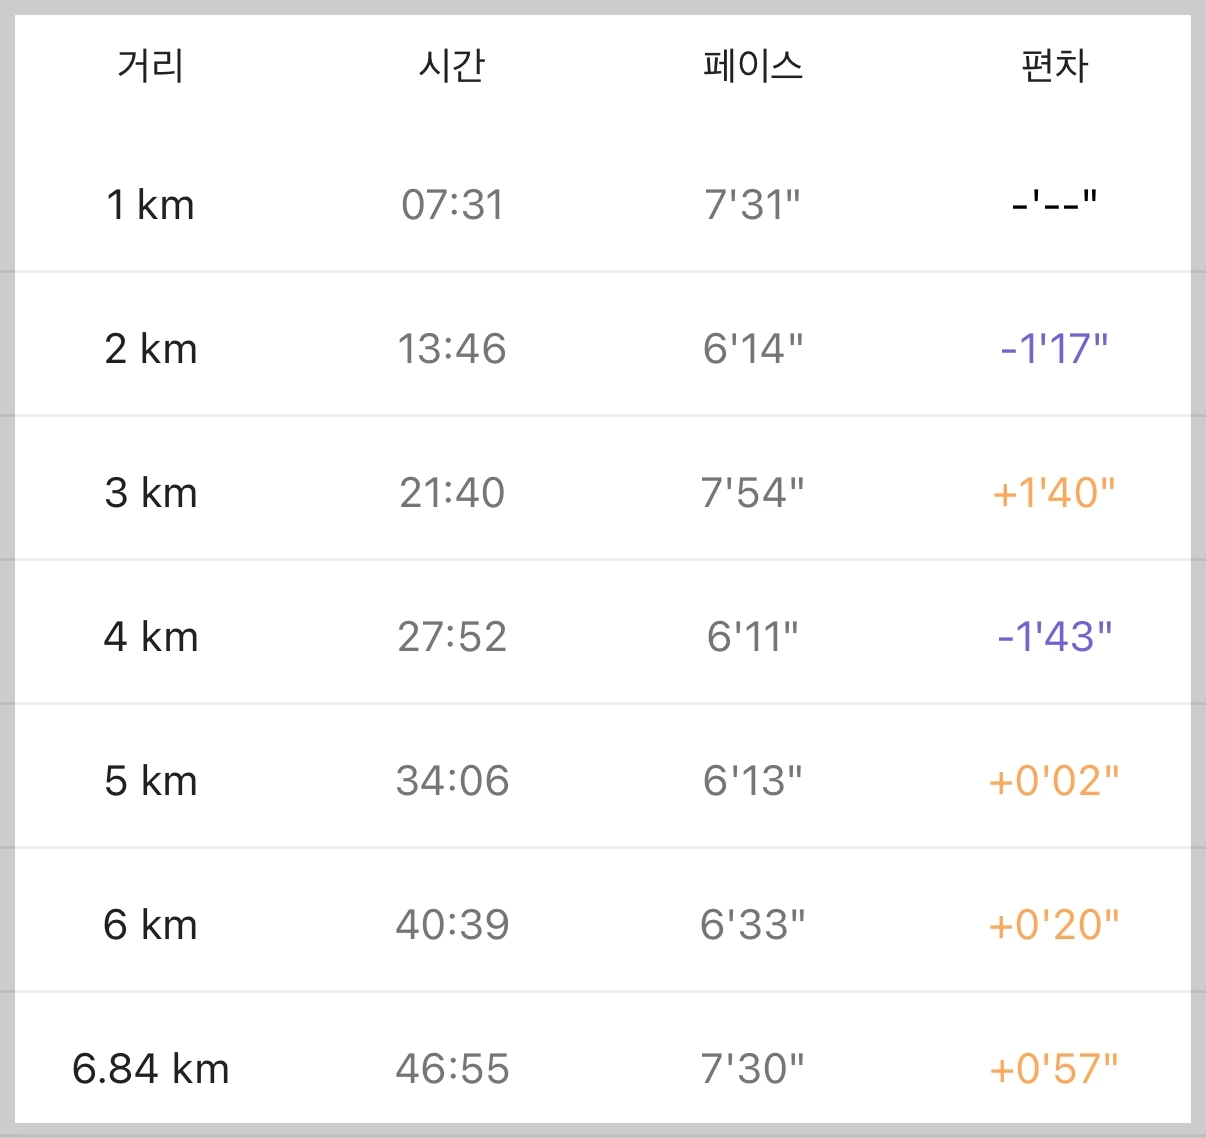Click the 페이스 column header
The image size is (1206, 1138).
pyautogui.click(x=753, y=66)
